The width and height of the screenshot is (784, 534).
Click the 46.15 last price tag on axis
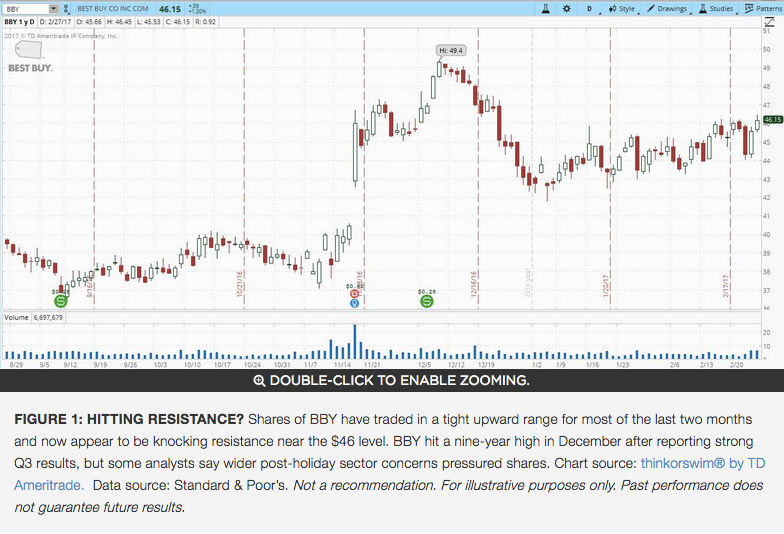pyautogui.click(x=772, y=120)
